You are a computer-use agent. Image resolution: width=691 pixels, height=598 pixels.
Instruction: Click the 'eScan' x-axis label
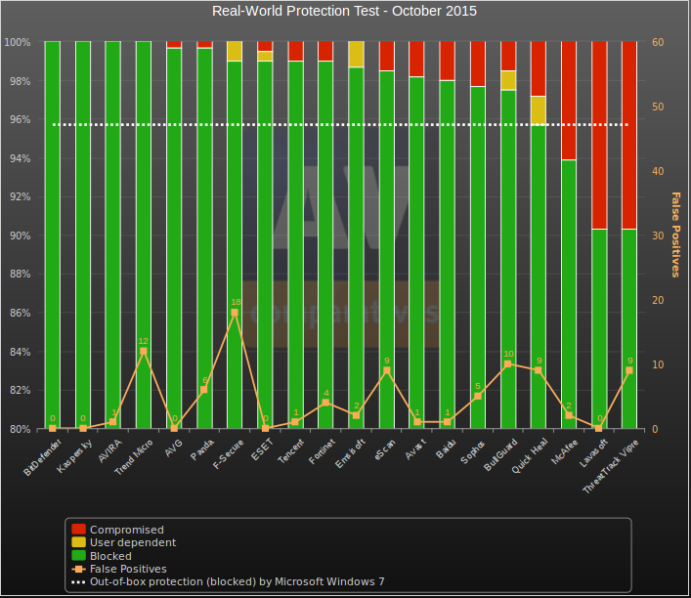click(385, 450)
